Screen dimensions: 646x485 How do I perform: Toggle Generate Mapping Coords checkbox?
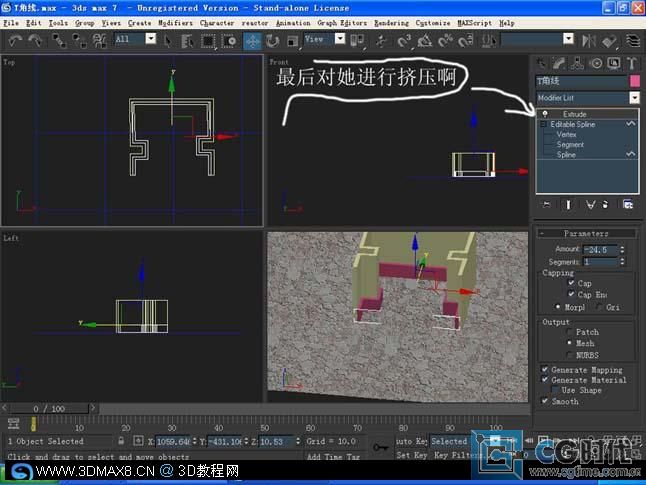[x=545, y=369]
